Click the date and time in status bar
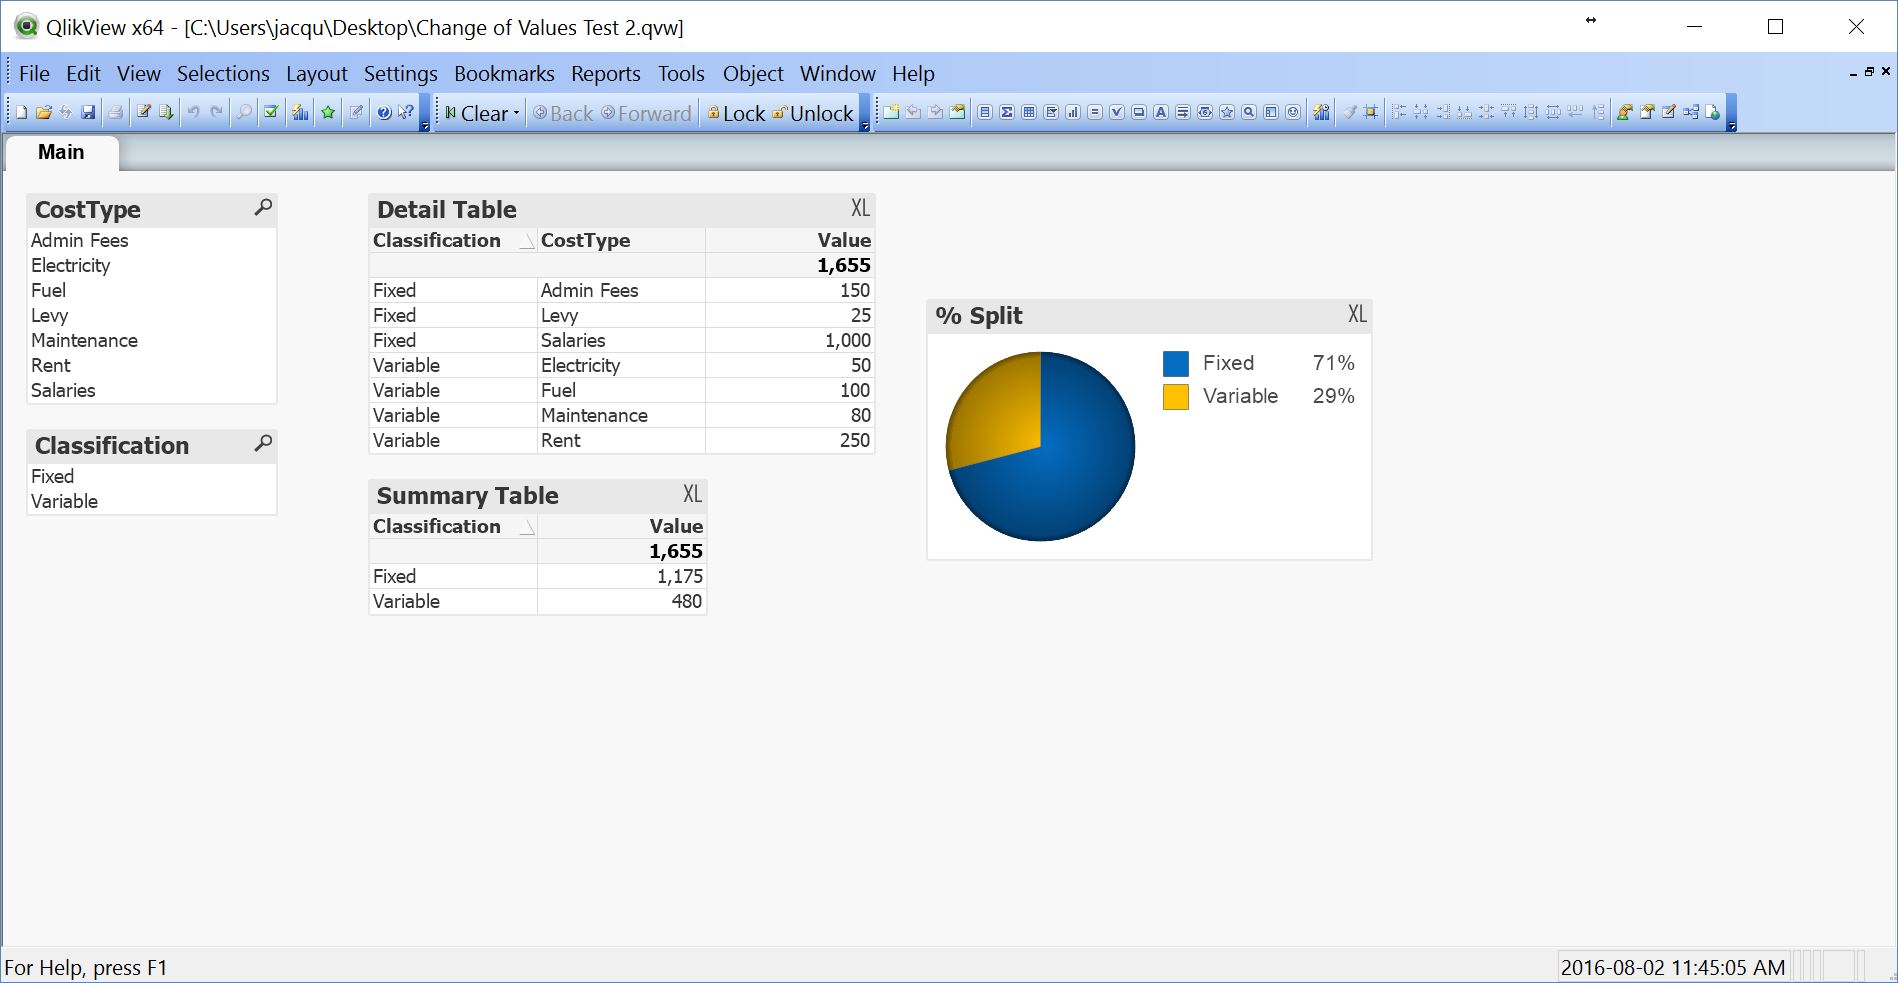This screenshot has width=1898, height=983. (1673, 967)
